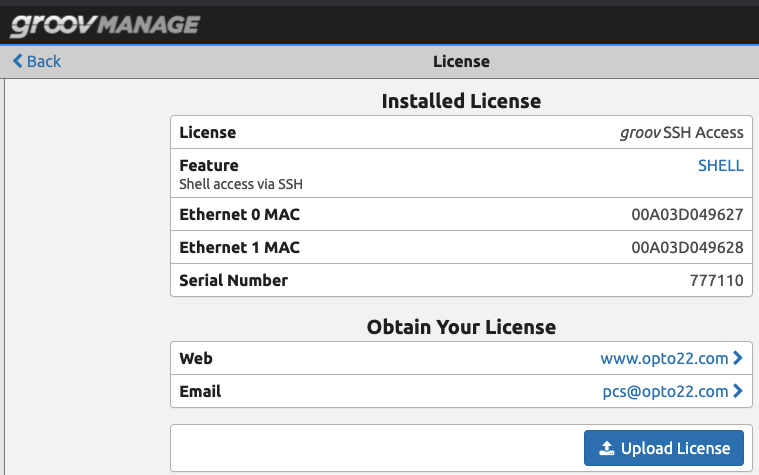Click the Ethernet 0 MAC label

(x=240, y=215)
